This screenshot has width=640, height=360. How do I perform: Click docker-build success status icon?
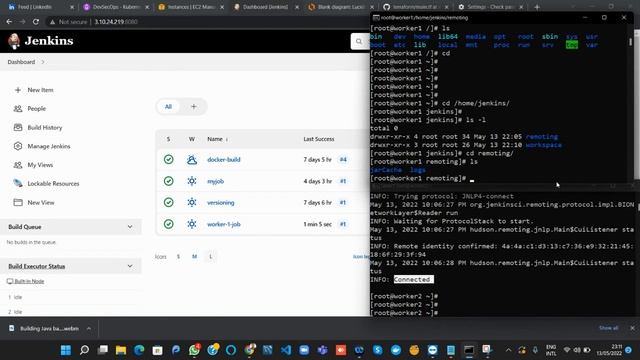point(169,160)
